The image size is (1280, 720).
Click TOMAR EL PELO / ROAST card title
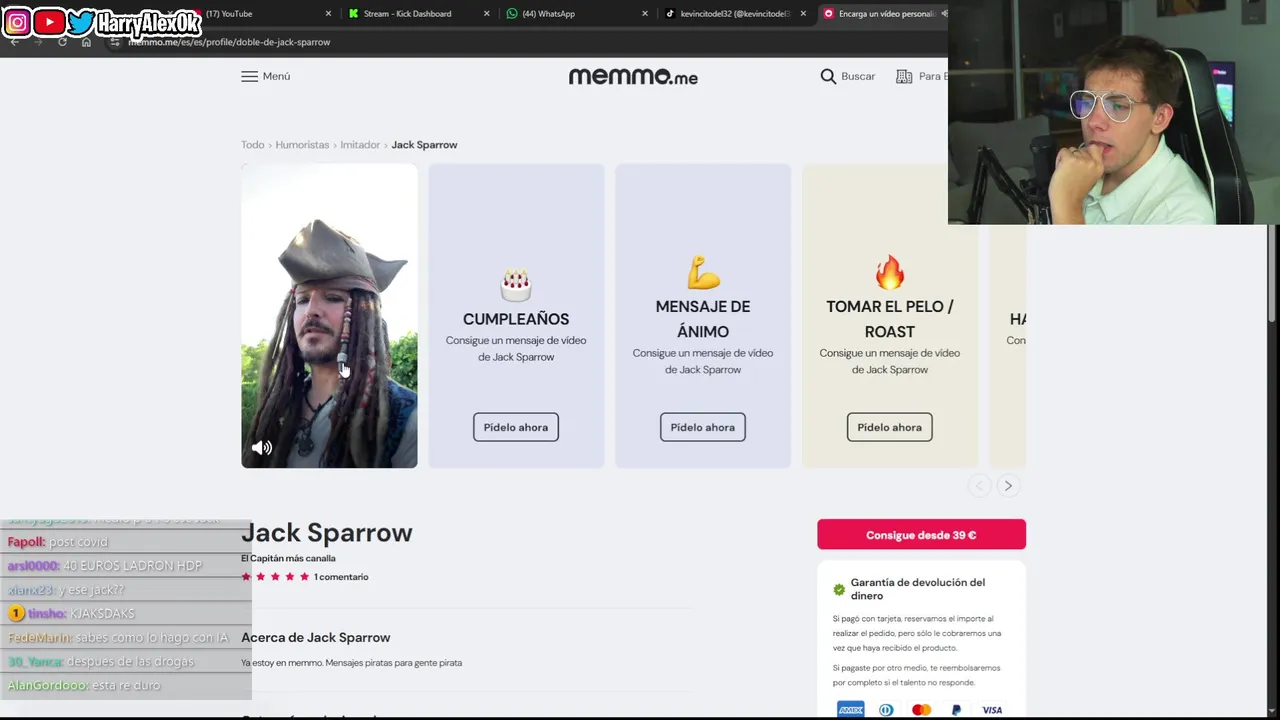click(890, 319)
